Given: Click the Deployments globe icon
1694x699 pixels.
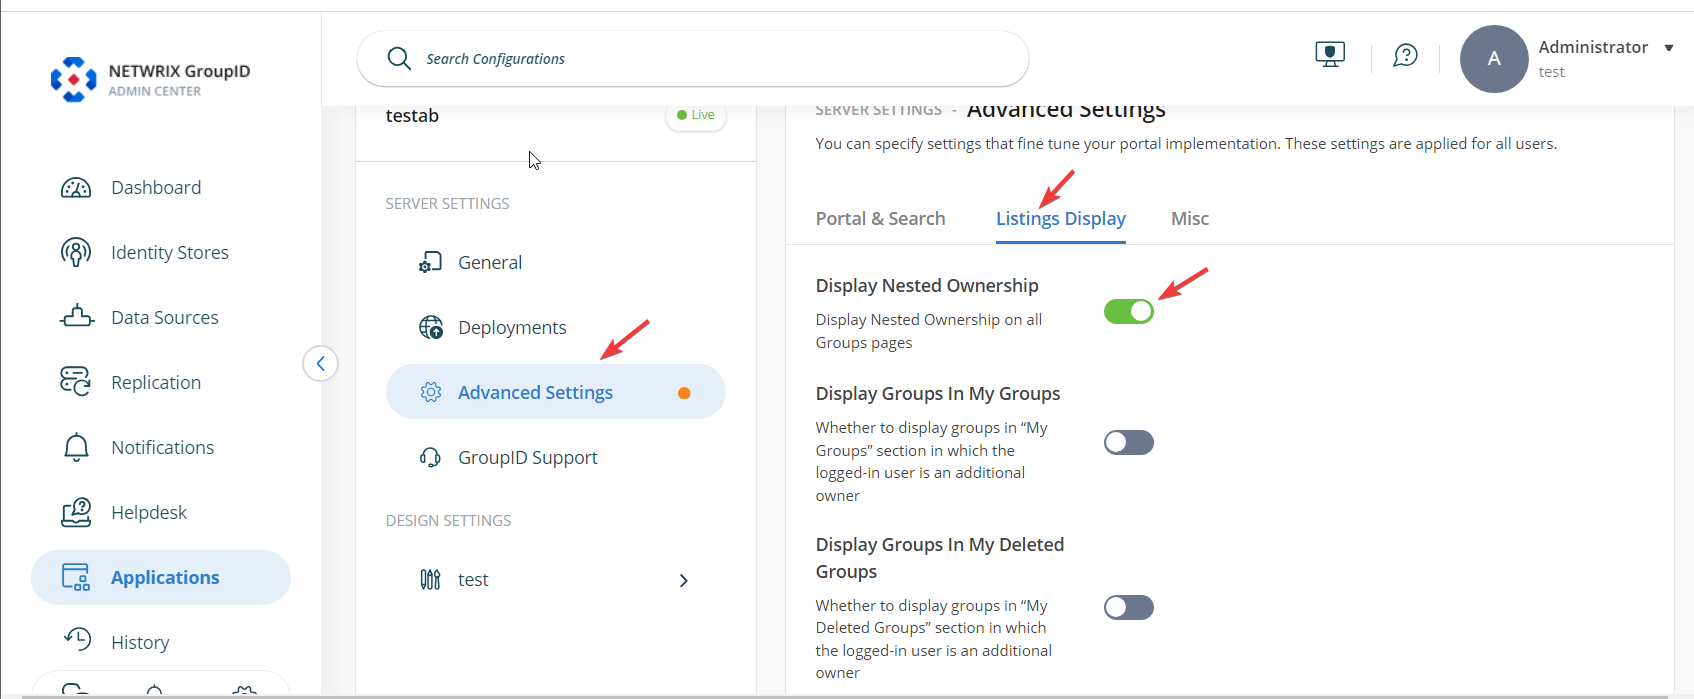Looking at the screenshot, I should click(x=431, y=327).
